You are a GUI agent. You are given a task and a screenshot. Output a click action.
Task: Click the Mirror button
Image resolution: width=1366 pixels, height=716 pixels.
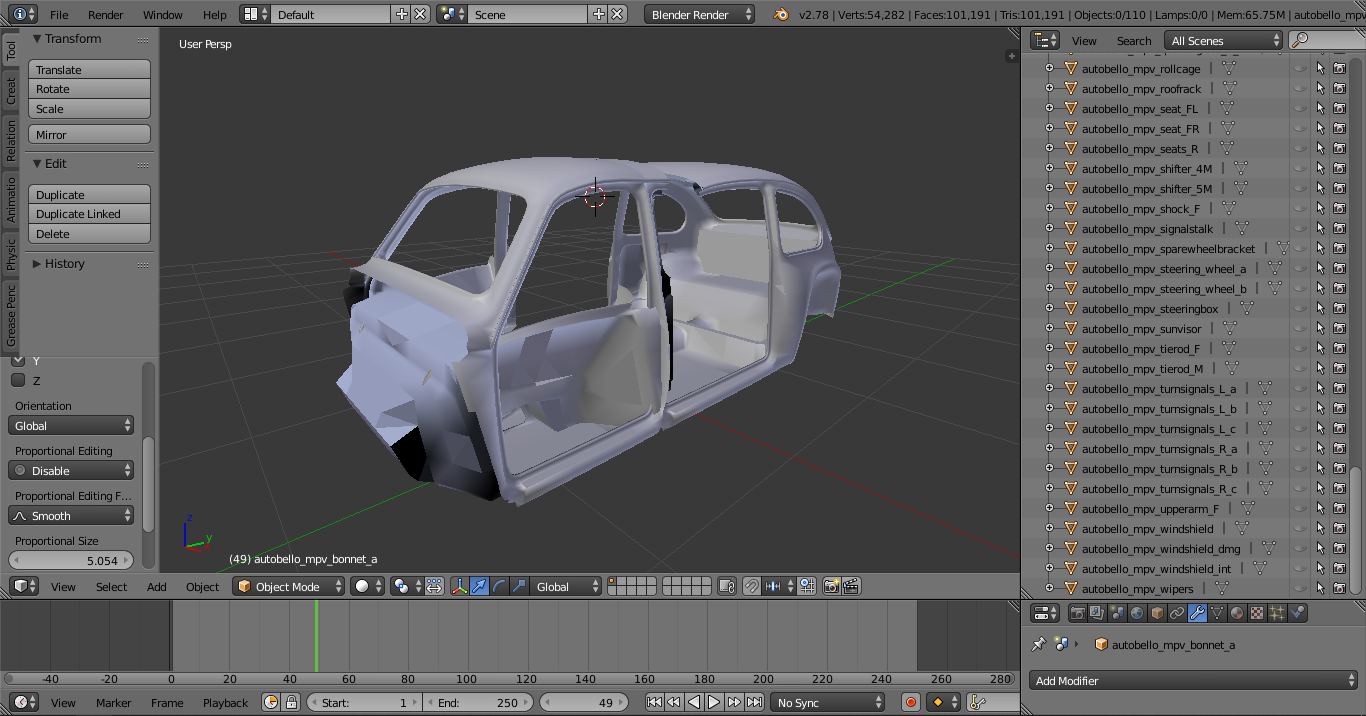[x=90, y=135]
